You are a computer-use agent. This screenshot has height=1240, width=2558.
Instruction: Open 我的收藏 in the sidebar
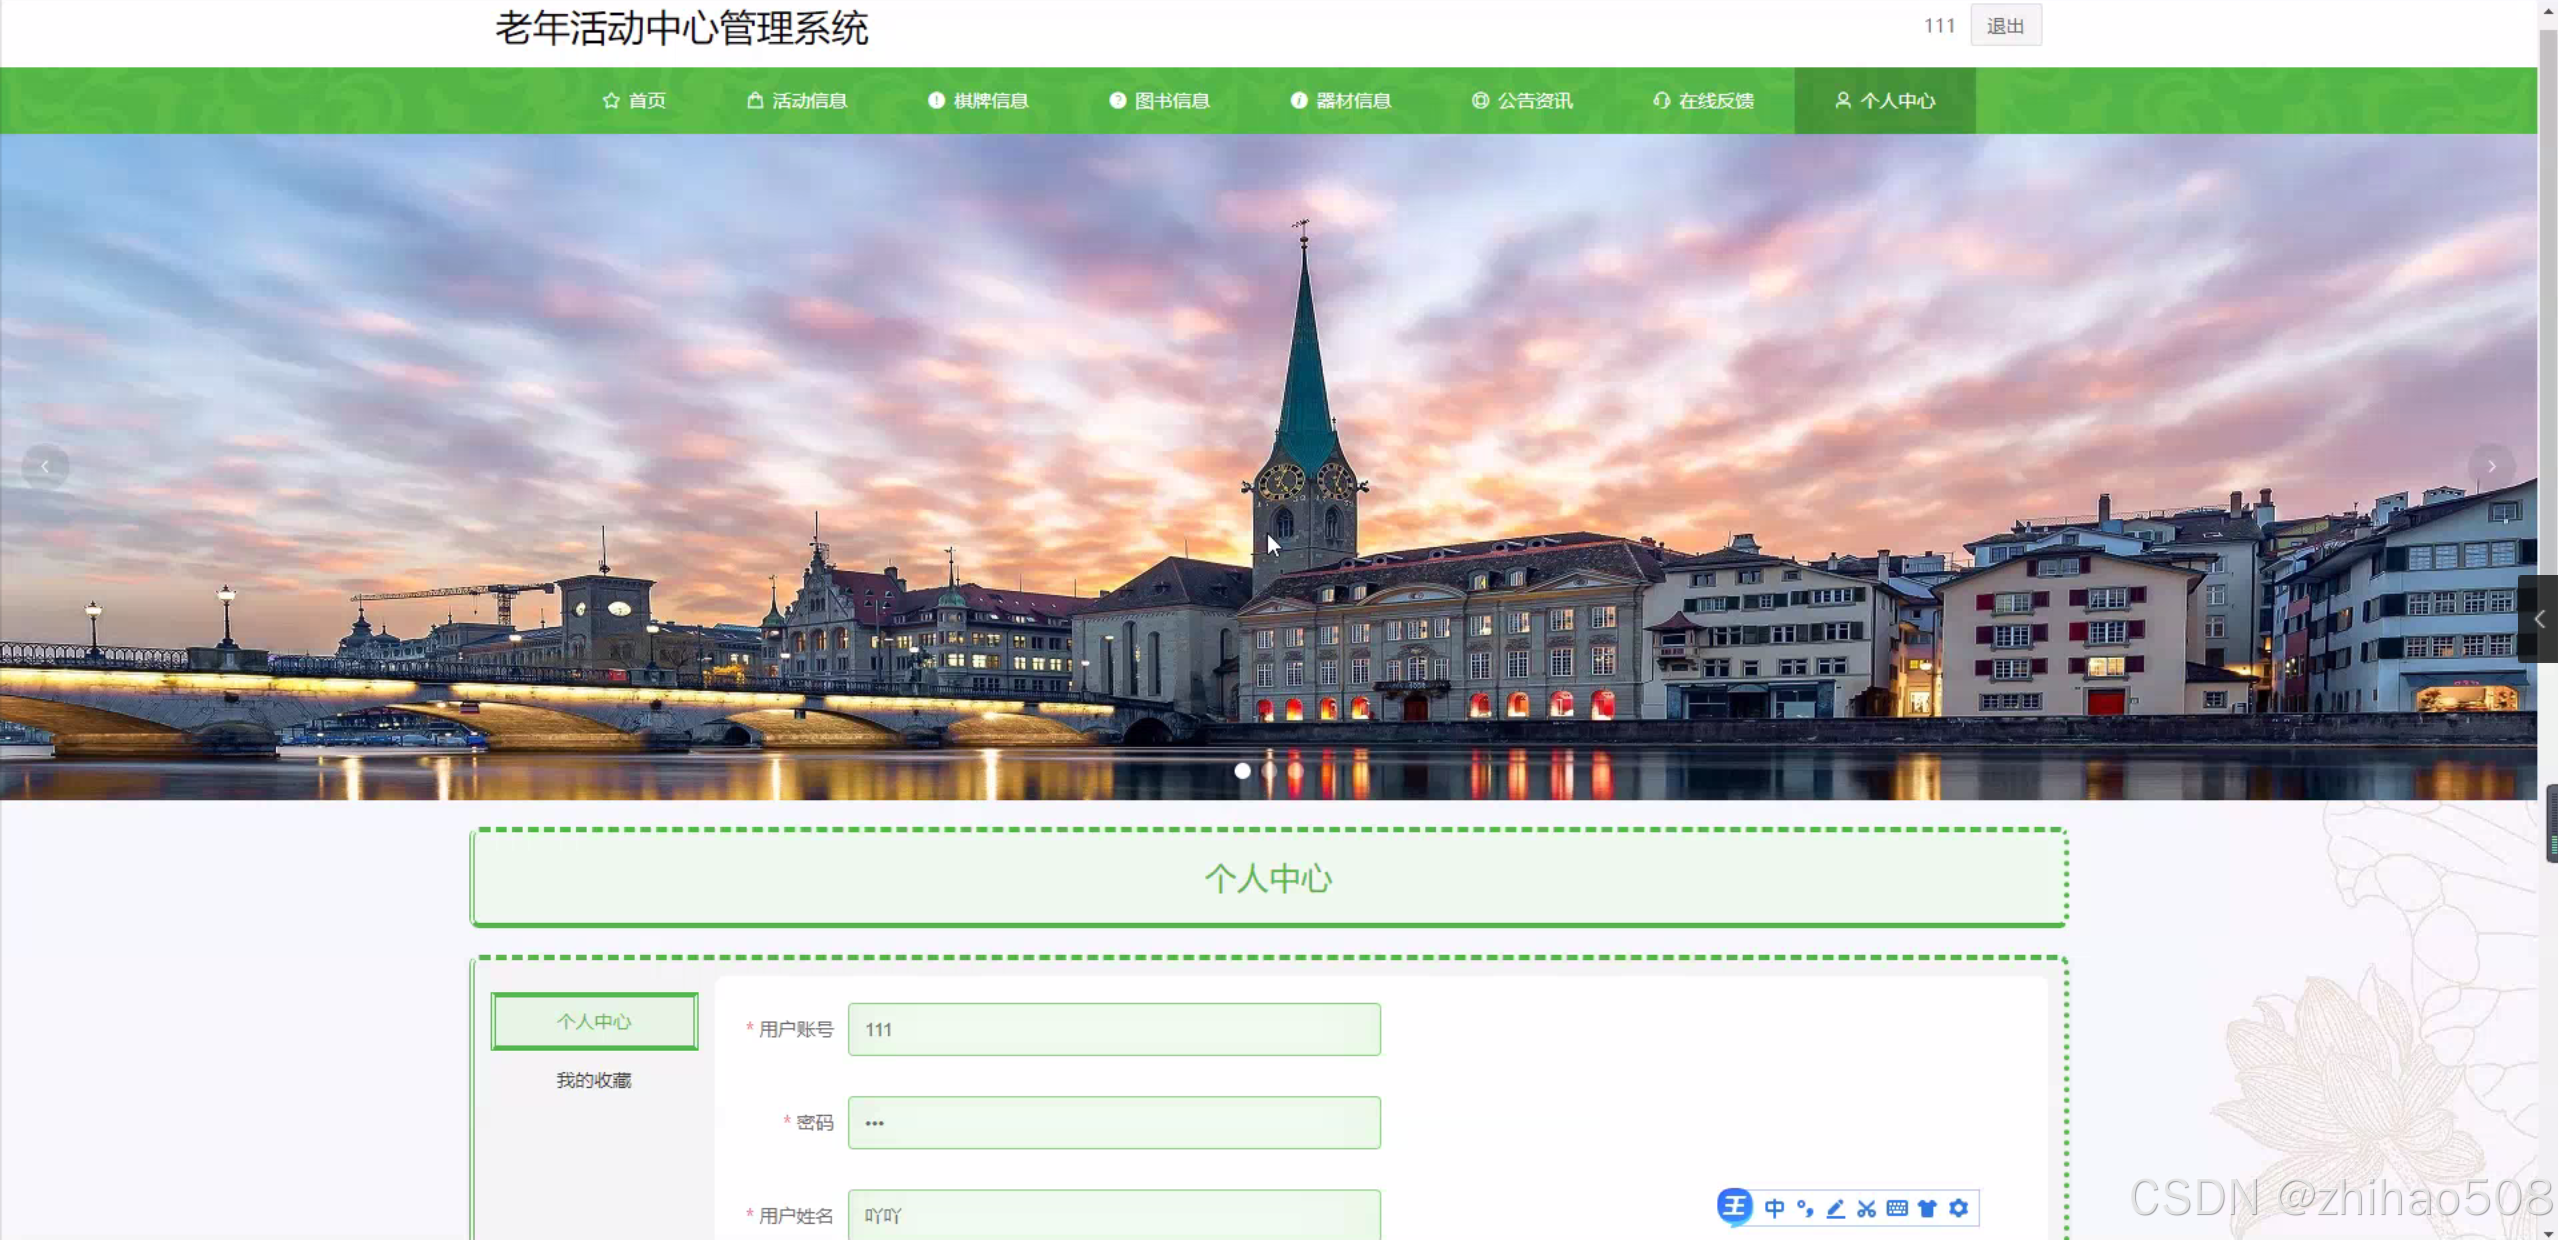click(x=594, y=1080)
